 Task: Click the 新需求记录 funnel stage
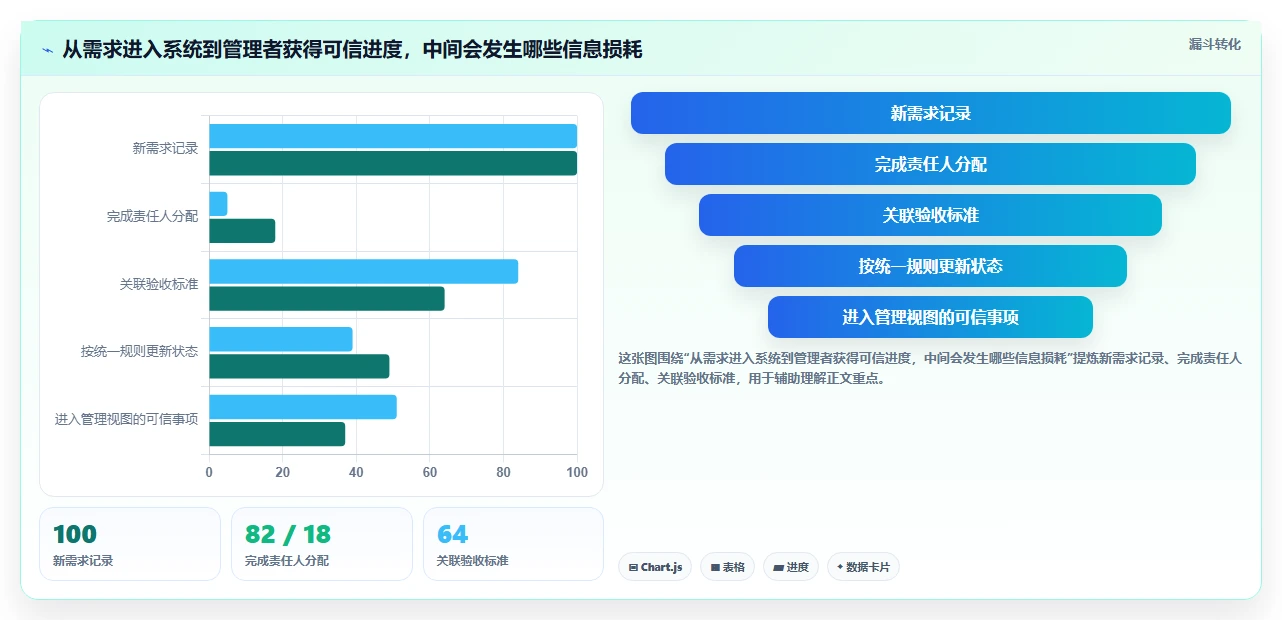tap(930, 113)
